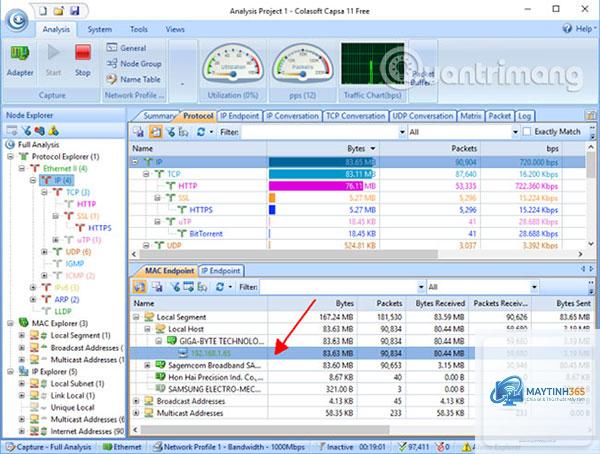Click Bytes Received column header
Screen dimensions: 600x454
click(x=437, y=304)
